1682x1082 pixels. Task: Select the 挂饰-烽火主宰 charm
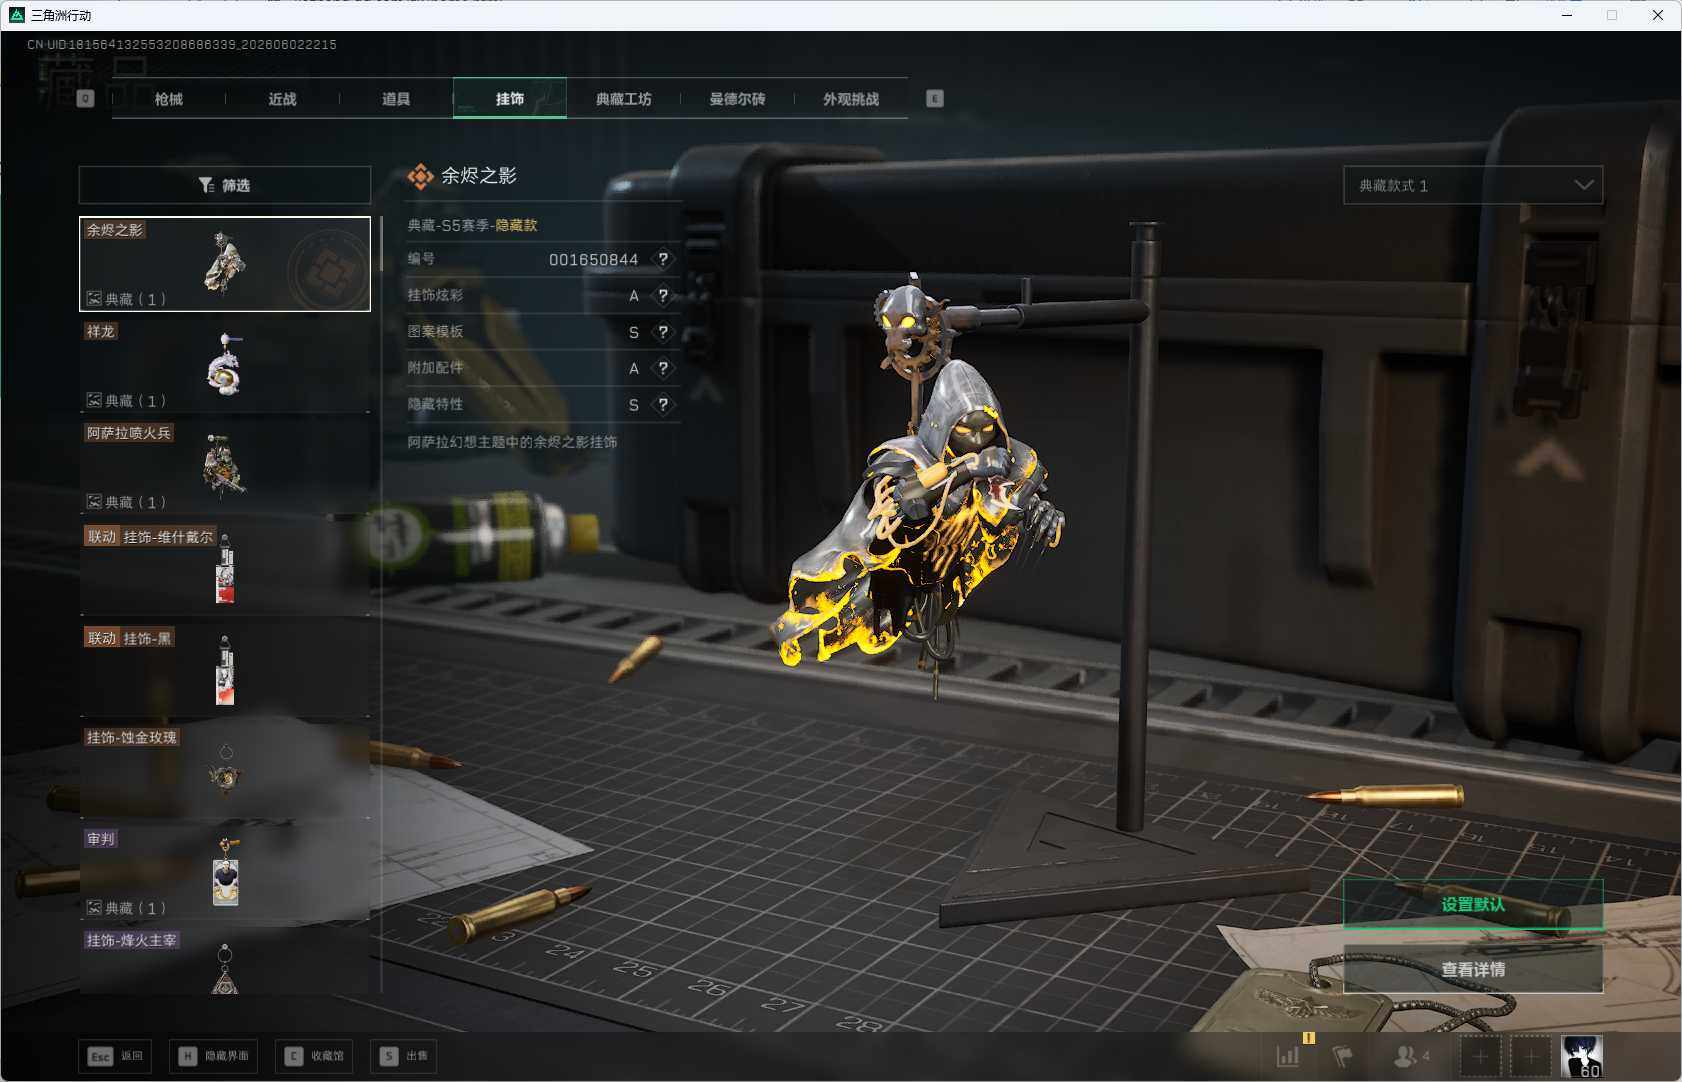click(x=225, y=961)
